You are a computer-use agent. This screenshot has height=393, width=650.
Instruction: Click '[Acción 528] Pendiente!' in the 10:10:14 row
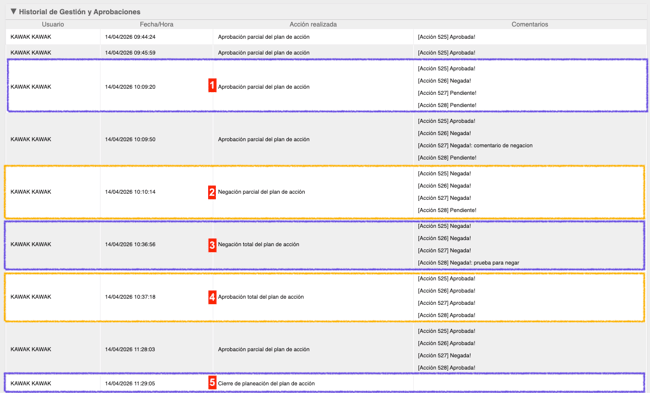click(447, 210)
